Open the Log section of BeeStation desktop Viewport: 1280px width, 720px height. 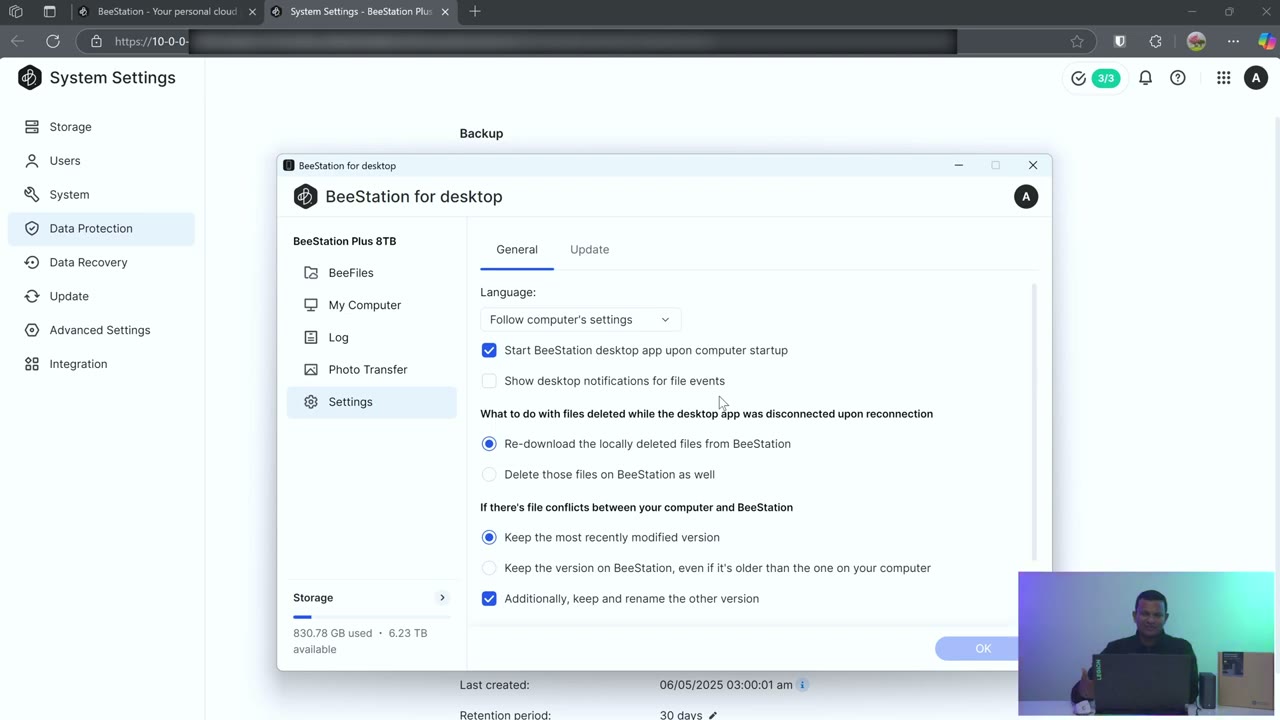point(338,337)
